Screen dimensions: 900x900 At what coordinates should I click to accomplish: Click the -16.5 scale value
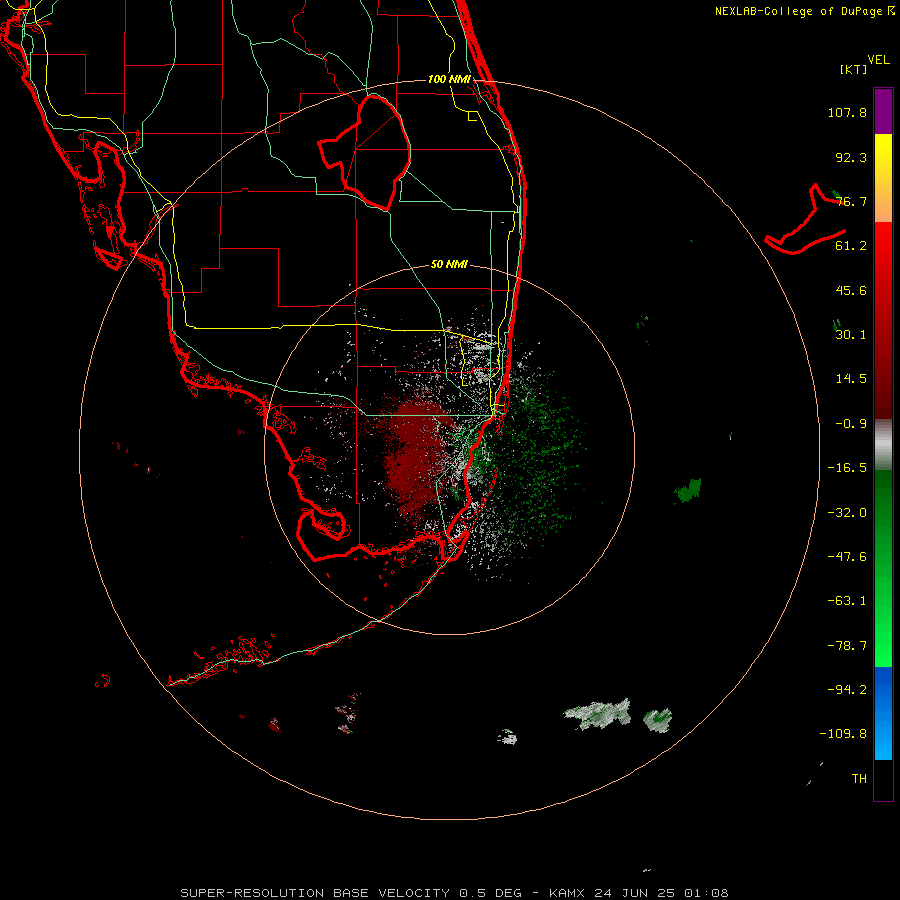tap(847, 468)
